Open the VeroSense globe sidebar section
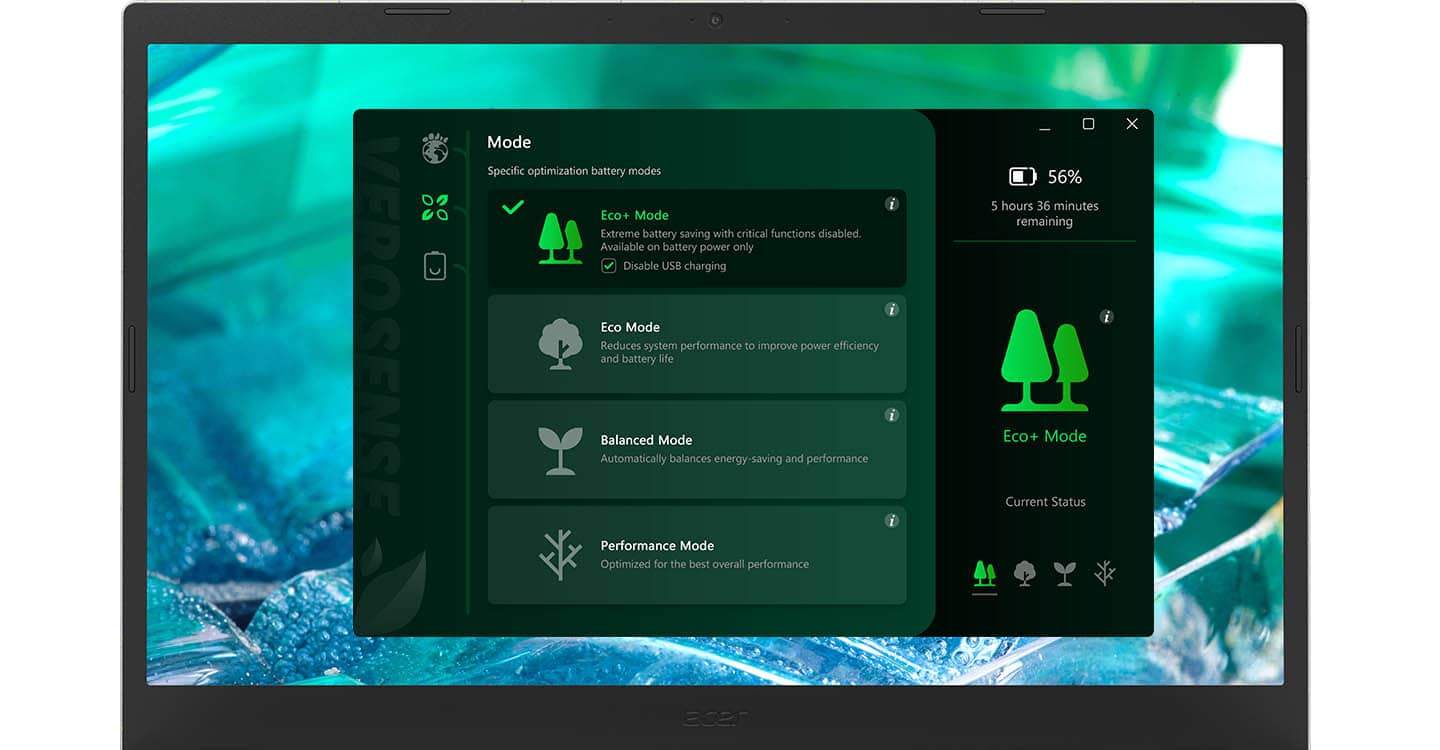Screen dimensions: 1440x750 point(434,148)
